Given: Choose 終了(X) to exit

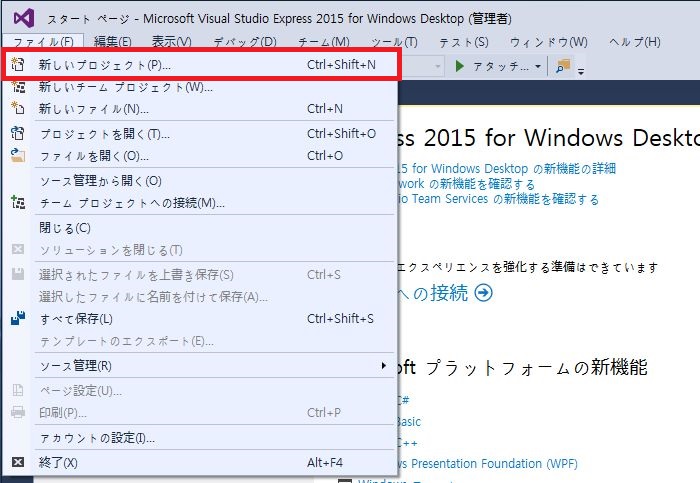Looking at the screenshot, I should (x=200, y=462).
